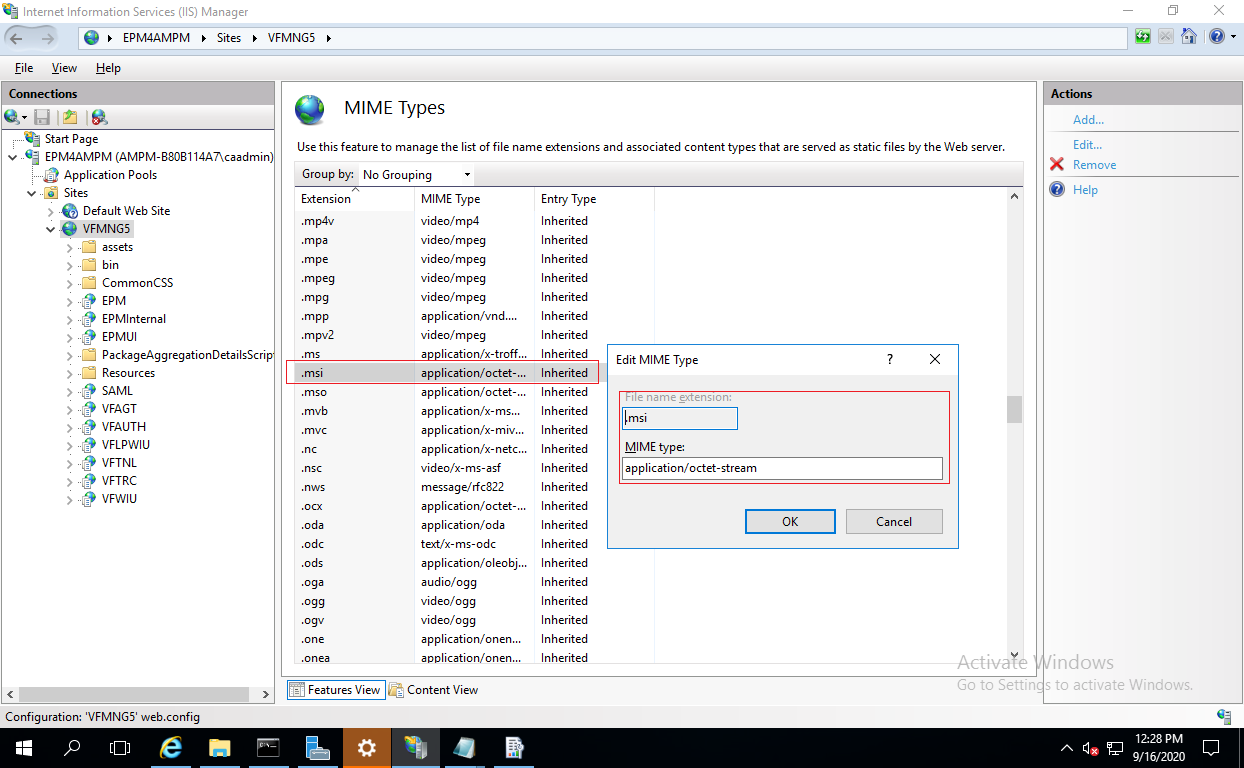Click the Add... action link
Viewport: 1244px width, 768px height.
click(x=1088, y=119)
